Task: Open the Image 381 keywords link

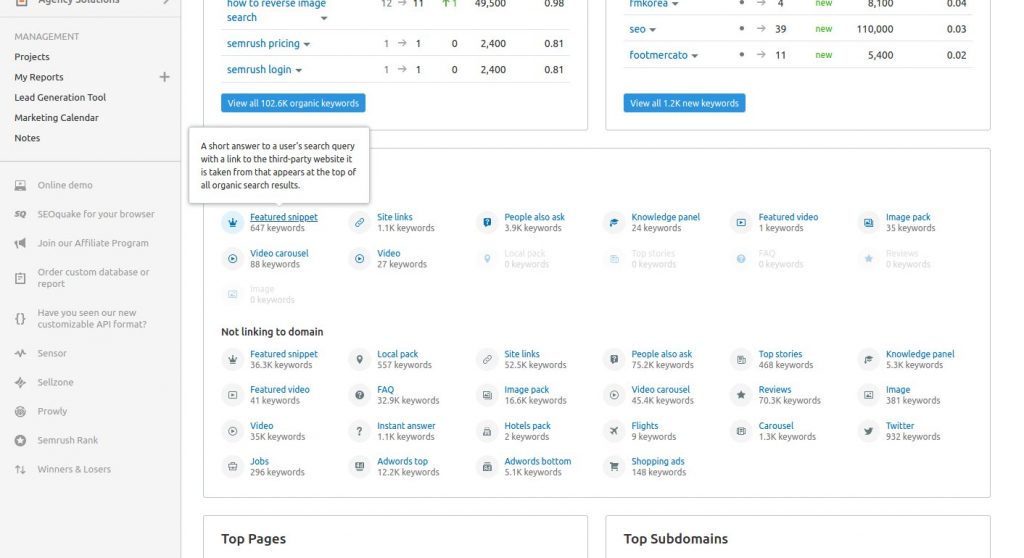Action: [897, 389]
